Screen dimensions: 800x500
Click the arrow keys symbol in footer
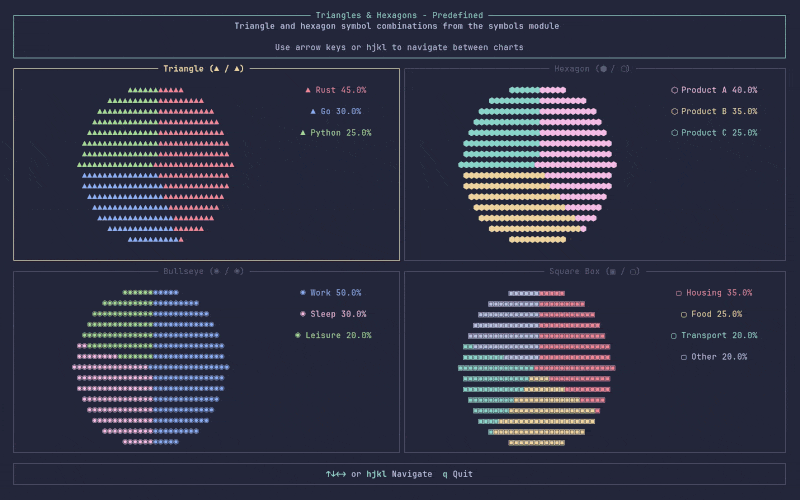point(336,474)
